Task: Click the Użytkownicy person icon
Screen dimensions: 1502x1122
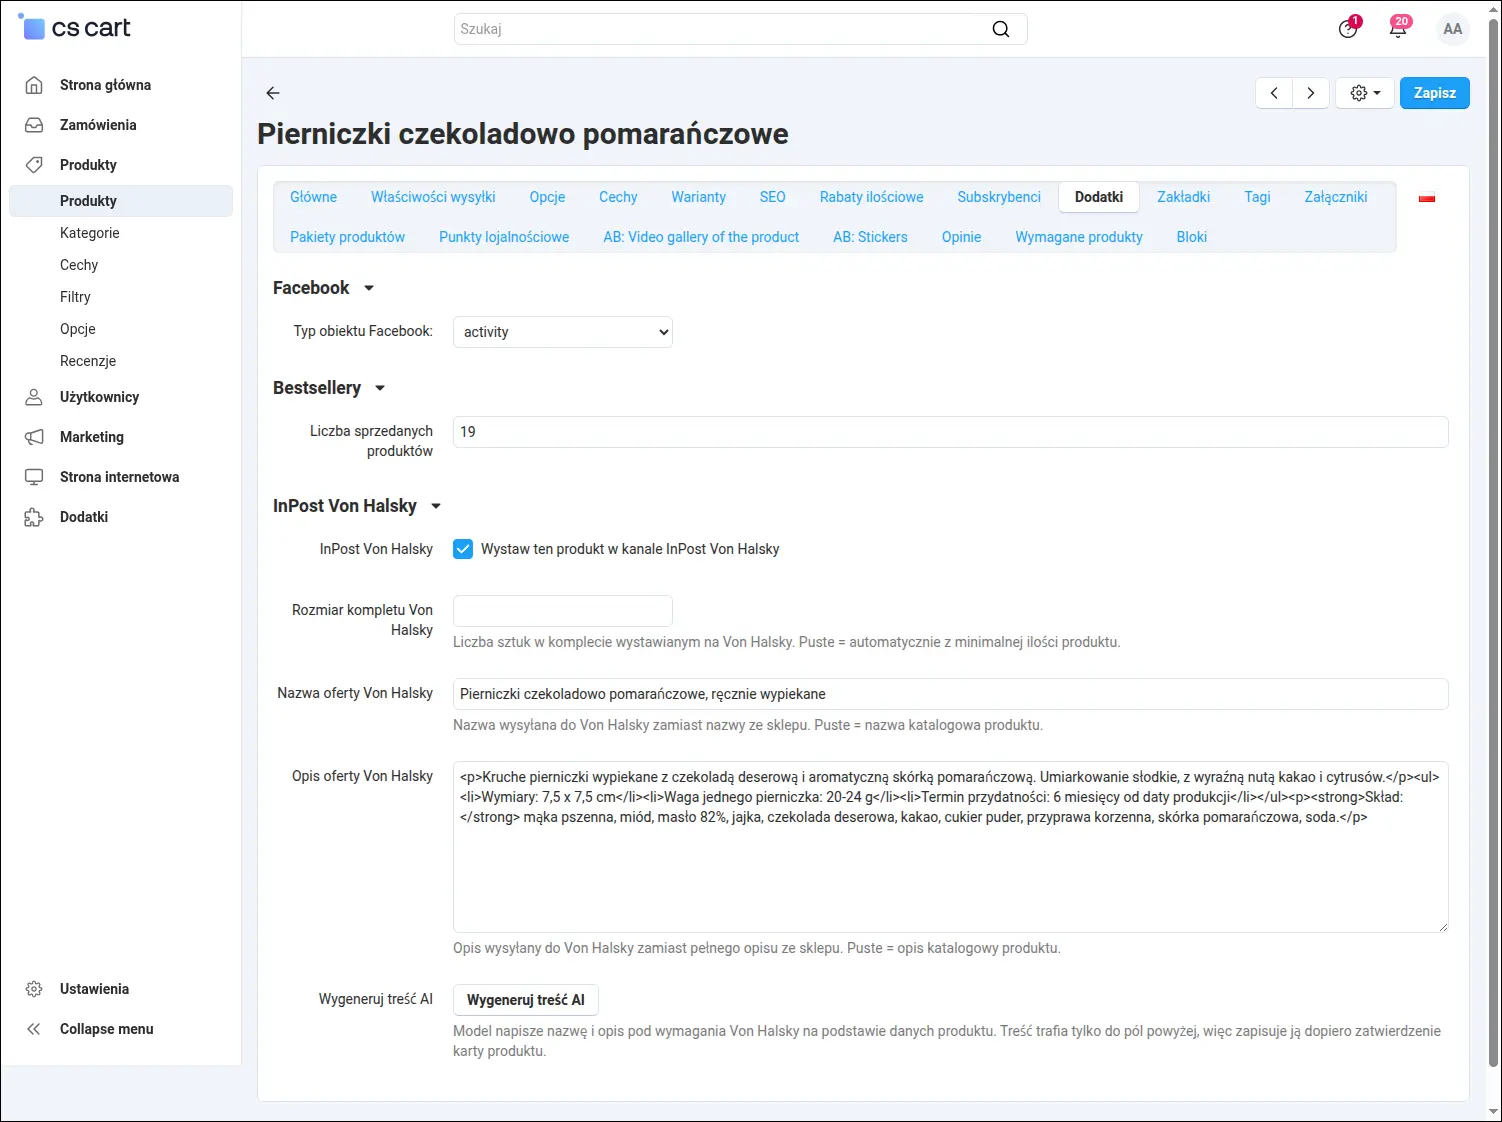Action: click(x=34, y=397)
